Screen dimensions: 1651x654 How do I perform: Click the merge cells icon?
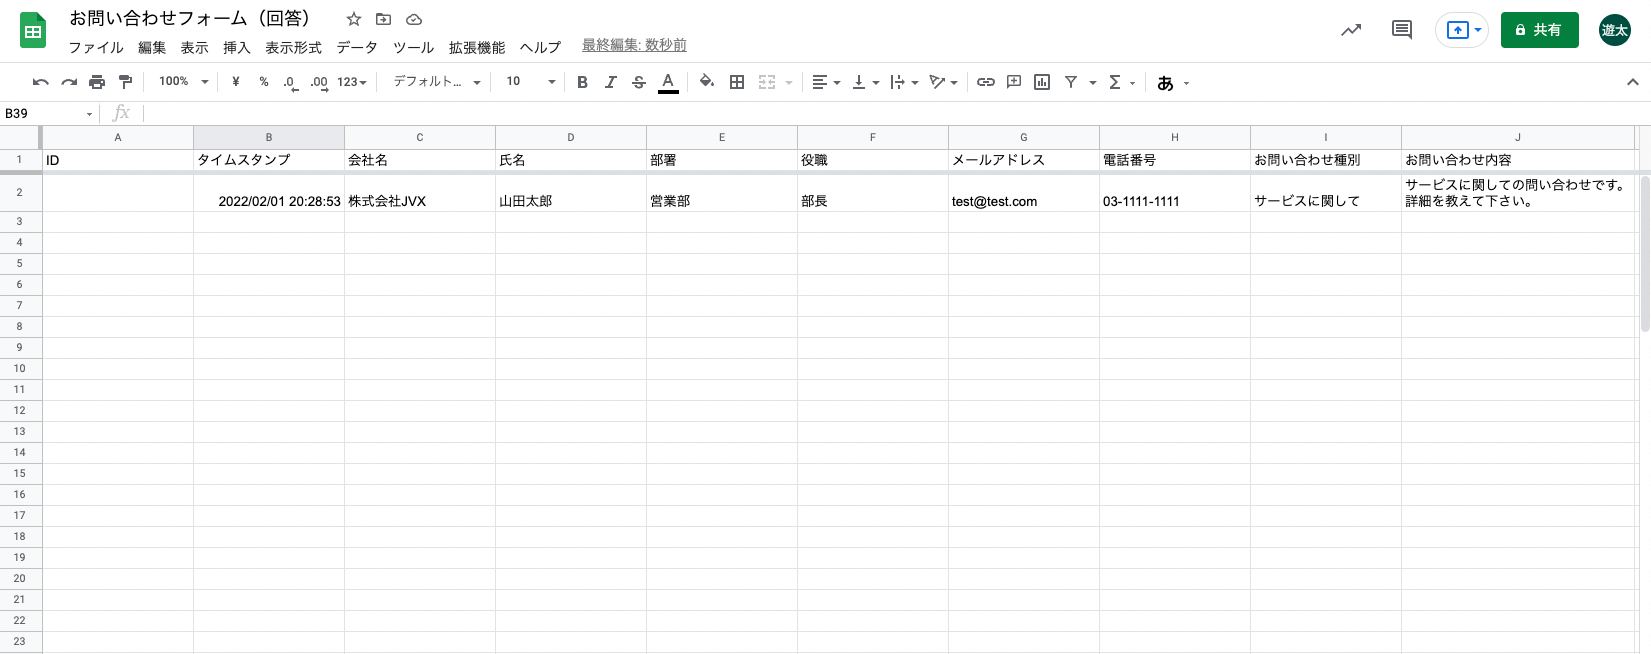click(767, 82)
